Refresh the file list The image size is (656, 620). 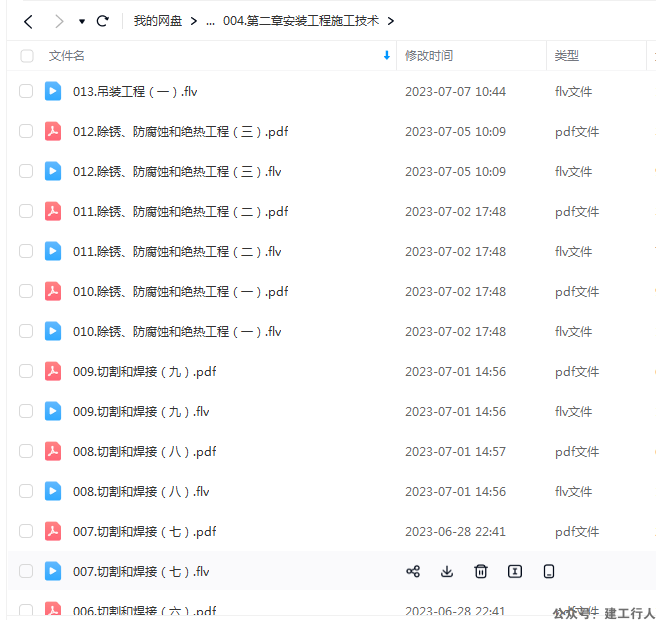point(102,21)
